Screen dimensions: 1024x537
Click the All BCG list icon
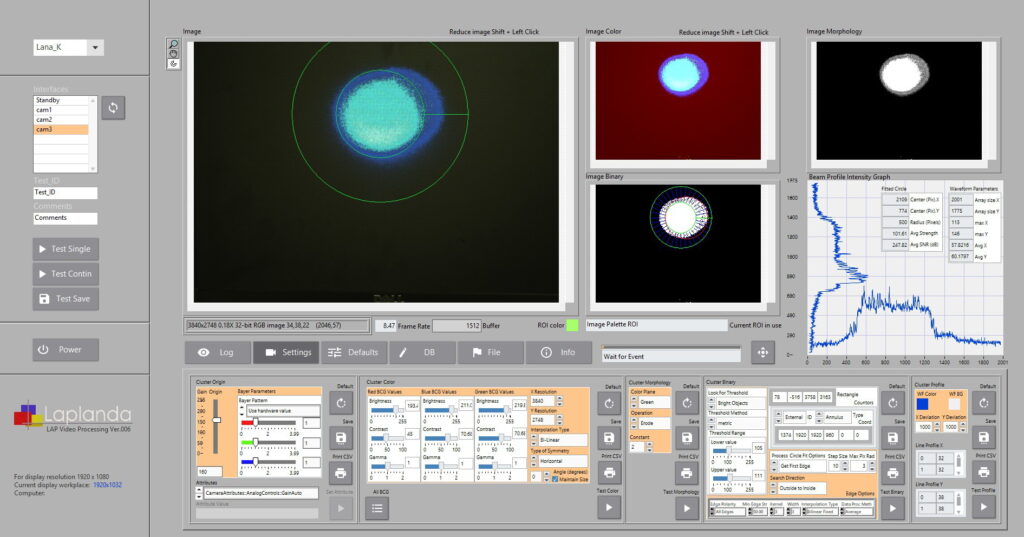[x=378, y=508]
